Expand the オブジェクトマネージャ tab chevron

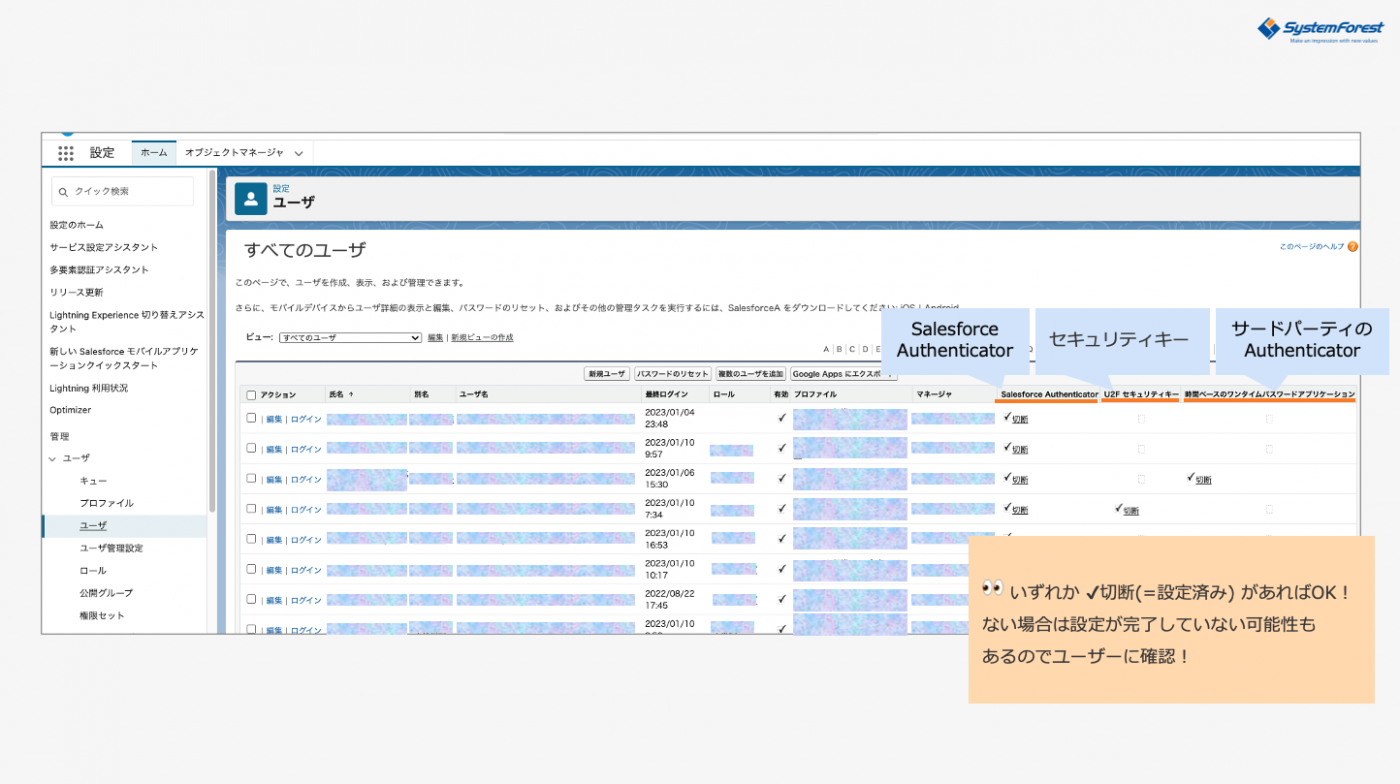[298, 153]
